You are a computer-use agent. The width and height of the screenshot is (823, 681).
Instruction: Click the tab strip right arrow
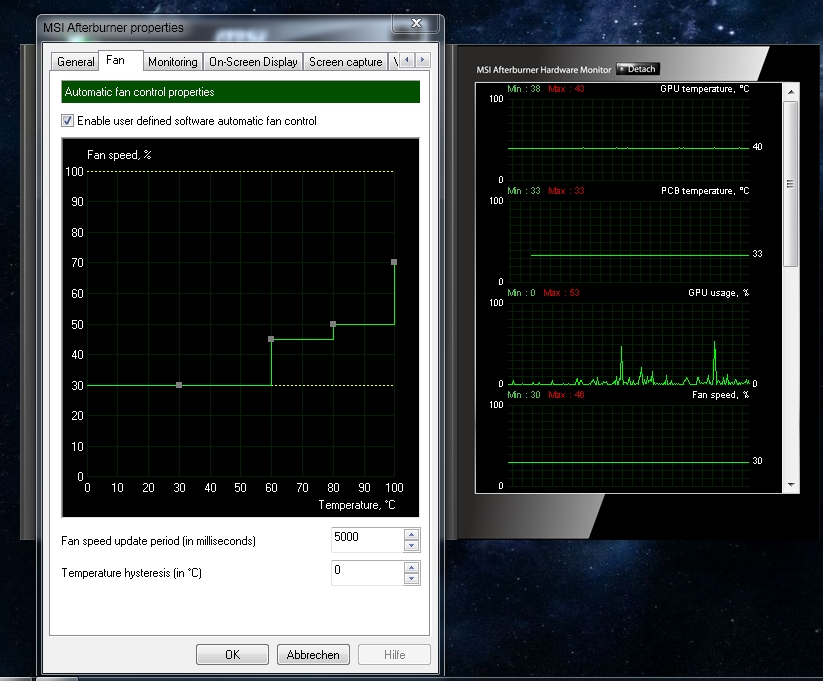click(x=423, y=60)
